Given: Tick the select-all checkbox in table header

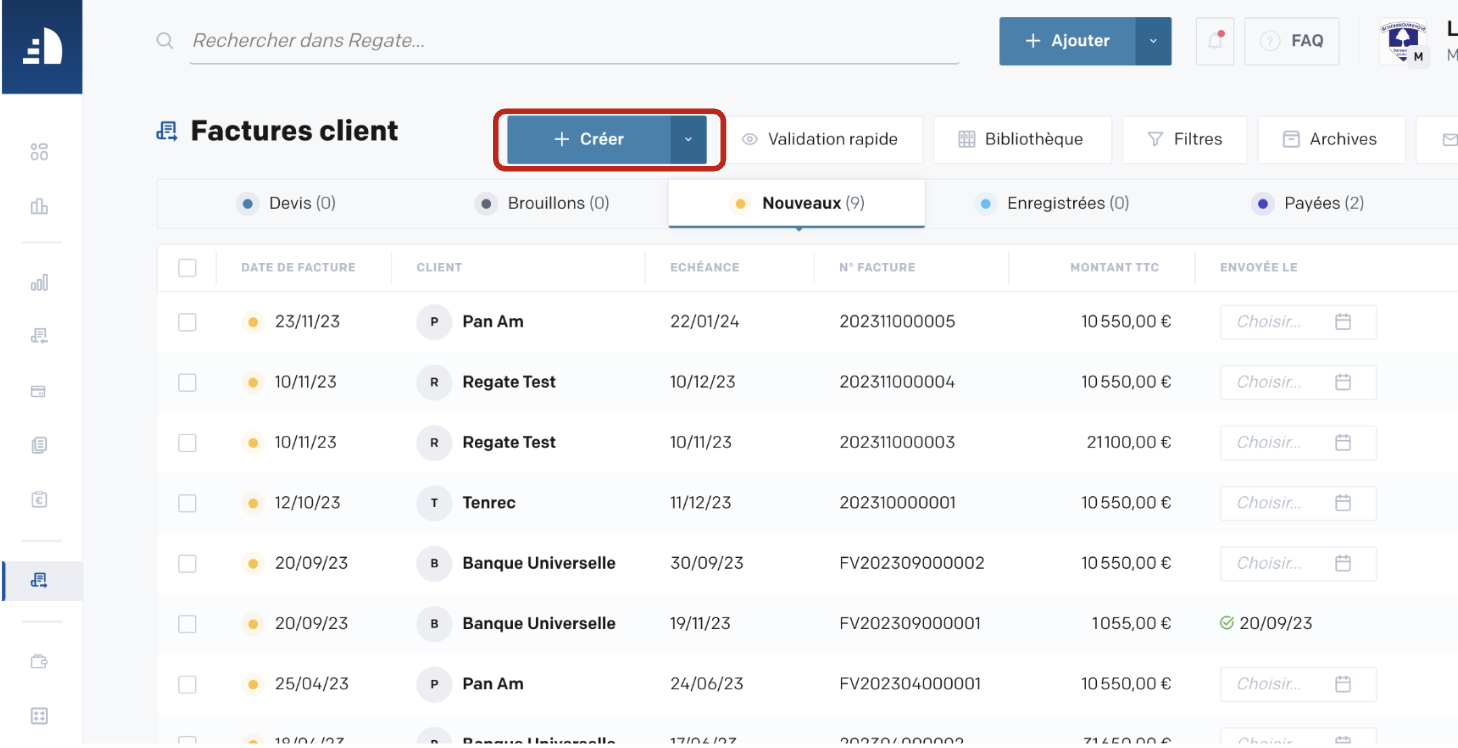Looking at the screenshot, I should [x=187, y=267].
